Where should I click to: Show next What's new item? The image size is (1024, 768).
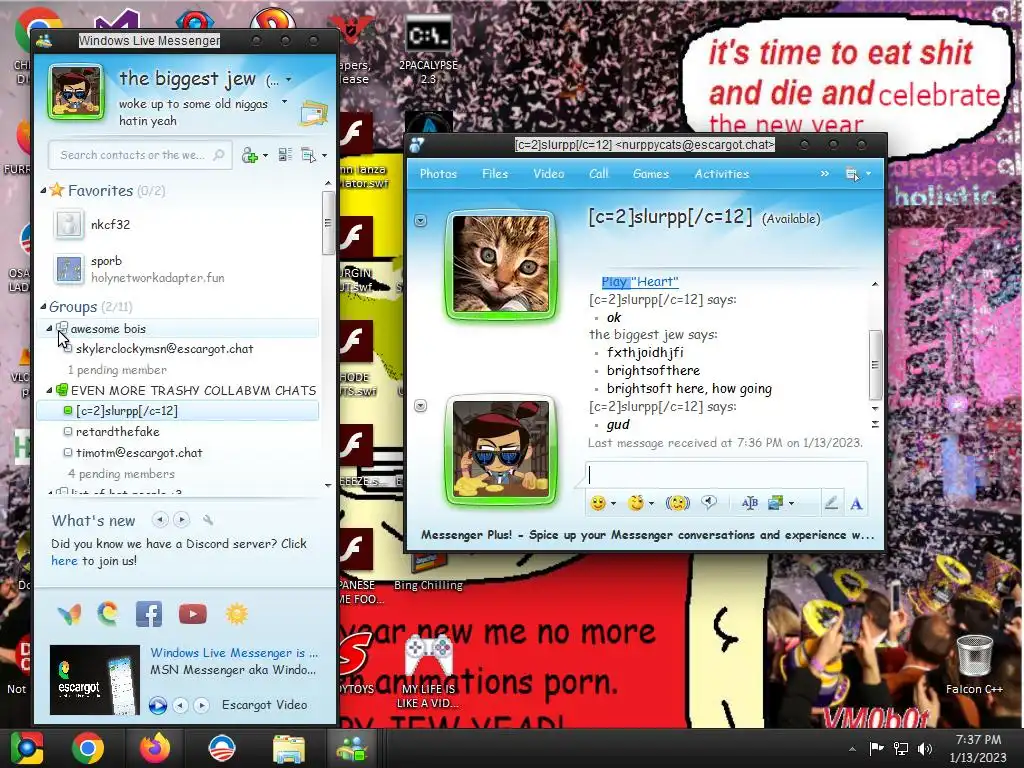point(182,520)
